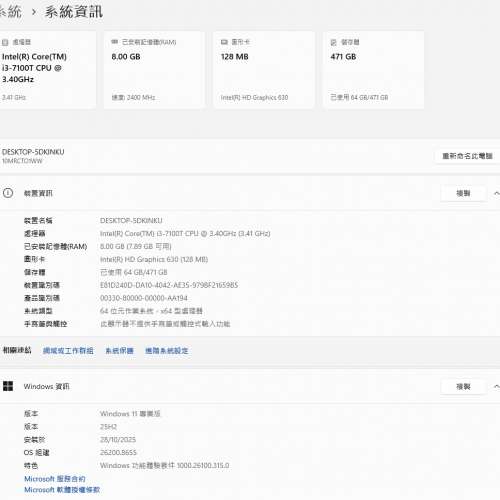Click the Intel(R) HD Graphics 630 (128 MB) row value
The image size is (500, 500).
point(154,259)
